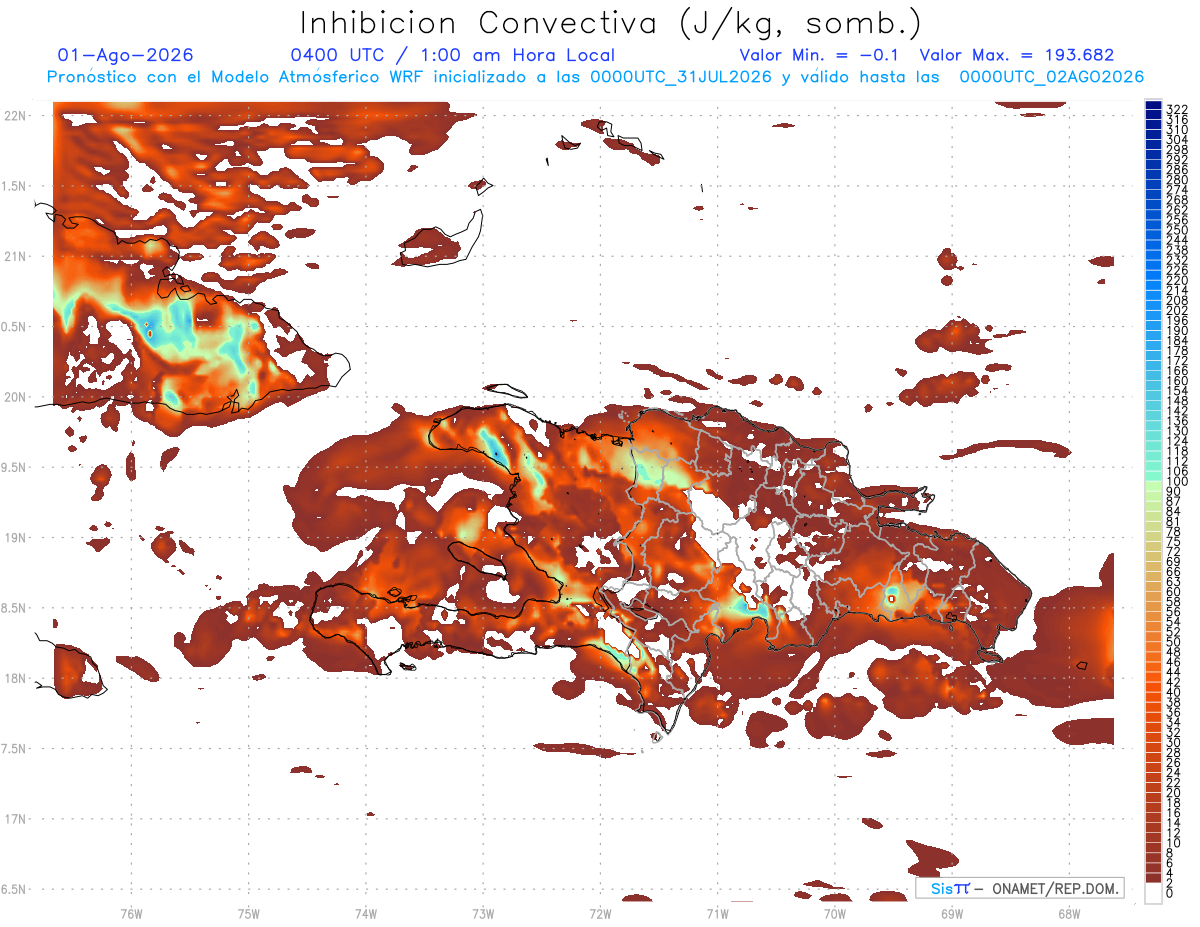Click the 71W longitude label
The image size is (1200, 927).
(x=717, y=912)
